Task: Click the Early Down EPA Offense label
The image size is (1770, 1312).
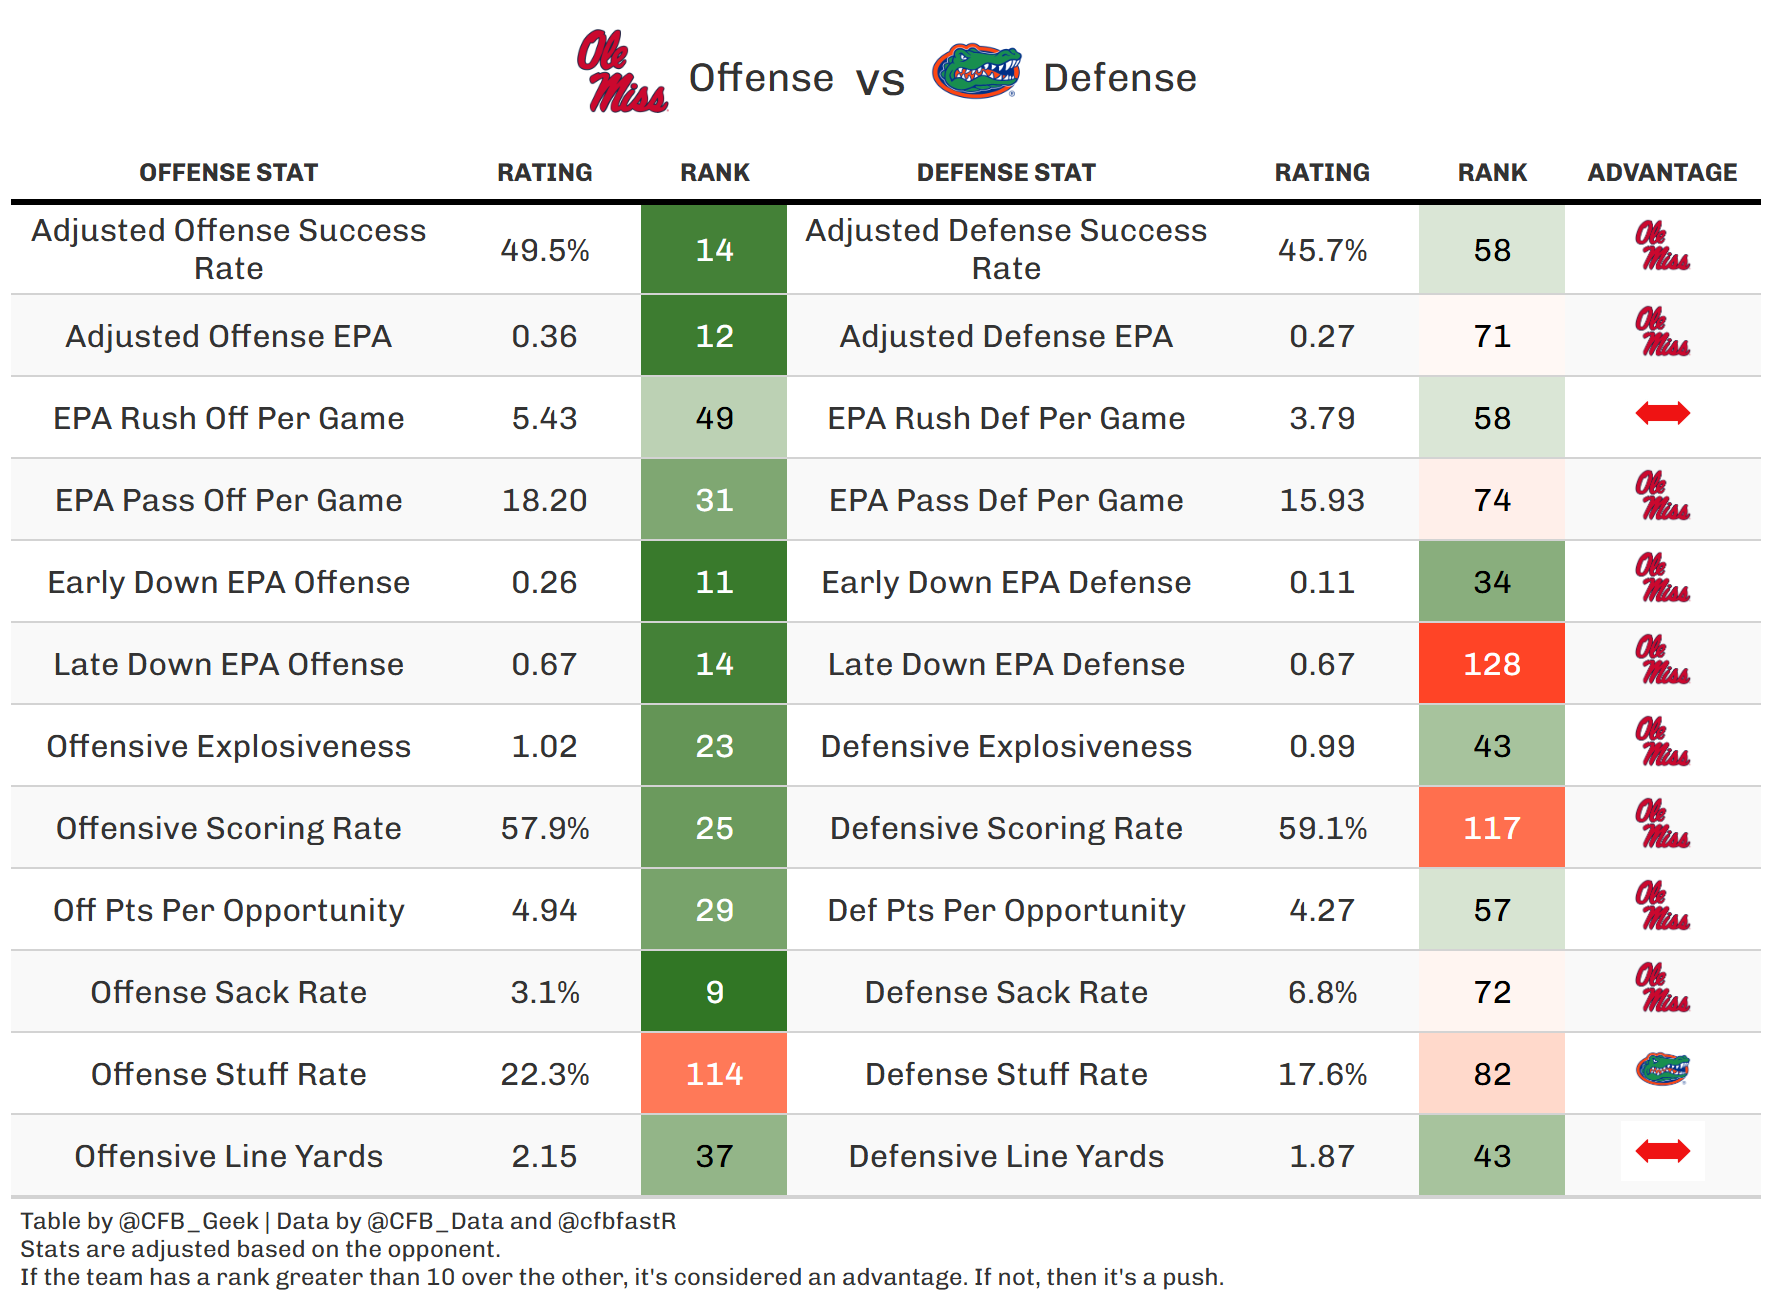Action: point(229,582)
